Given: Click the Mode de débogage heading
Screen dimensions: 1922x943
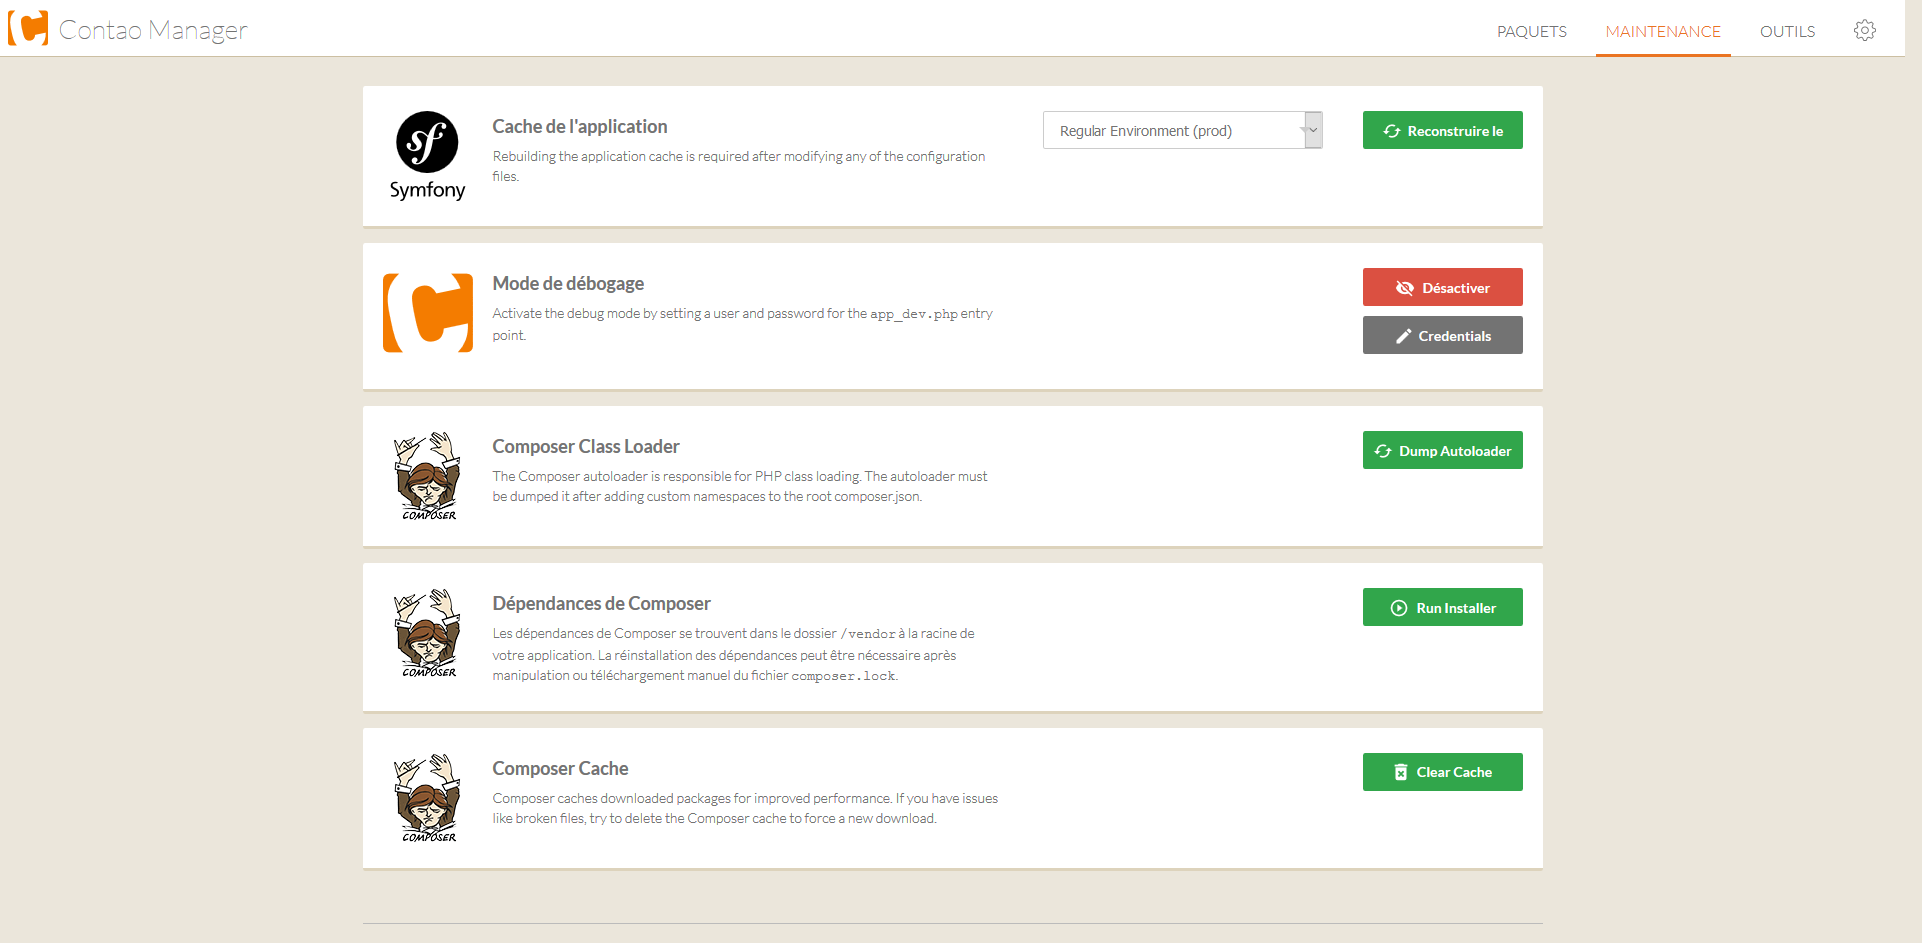Looking at the screenshot, I should tap(568, 283).
